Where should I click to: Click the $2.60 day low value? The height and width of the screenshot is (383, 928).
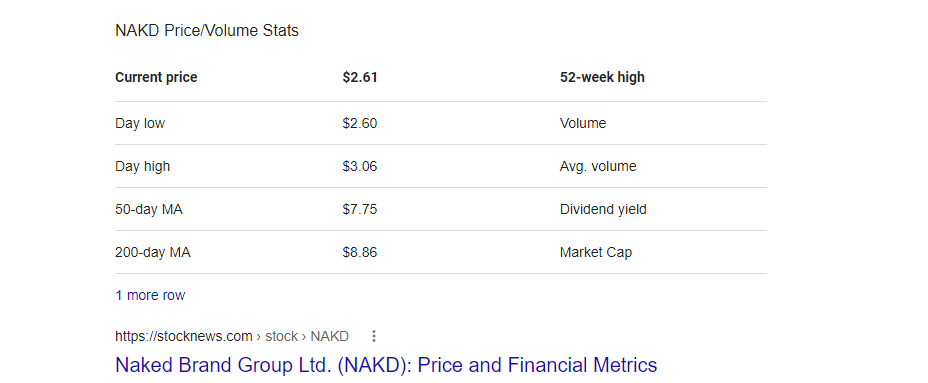point(360,123)
